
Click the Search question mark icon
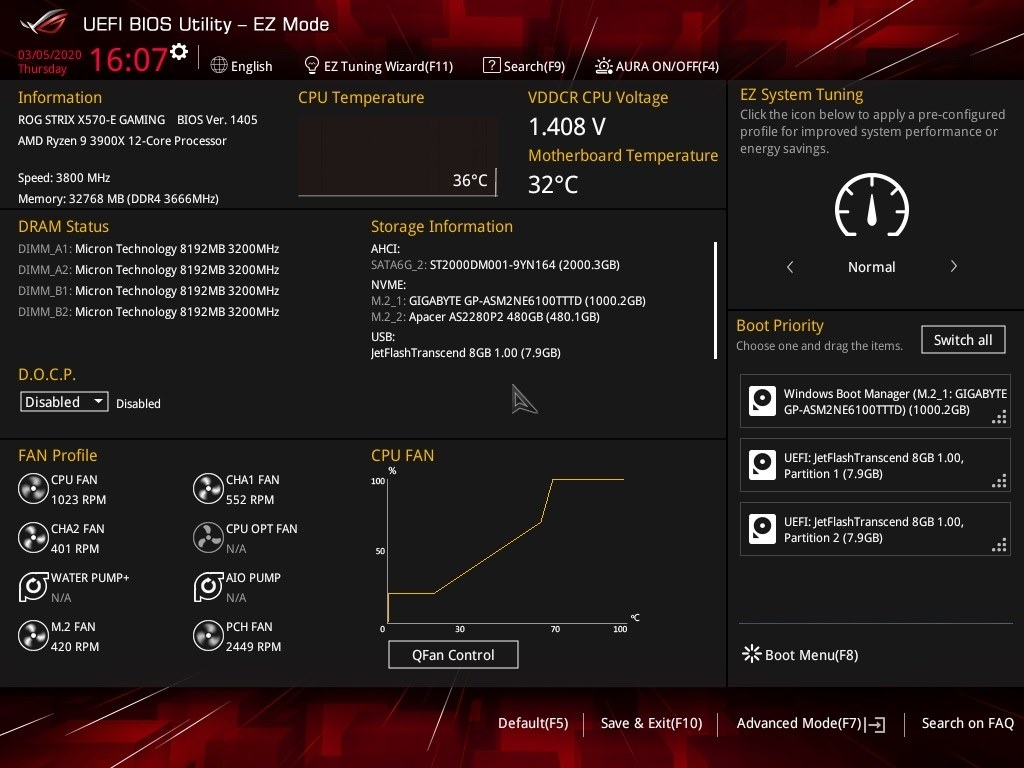(x=491, y=65)
